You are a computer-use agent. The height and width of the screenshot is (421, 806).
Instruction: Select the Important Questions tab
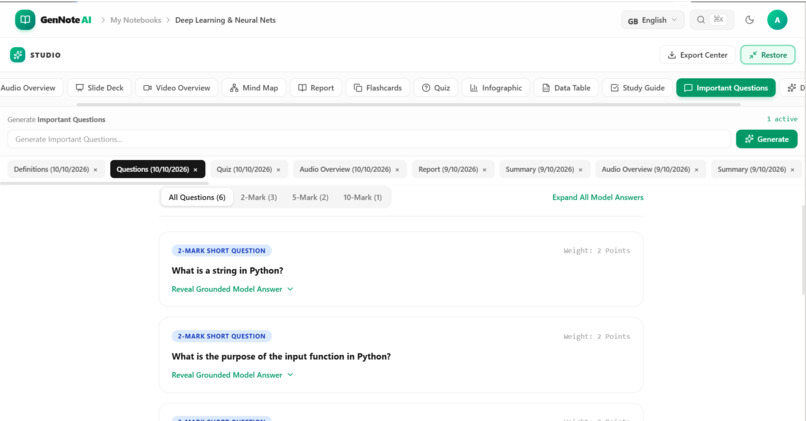click(x=726, y=88)
